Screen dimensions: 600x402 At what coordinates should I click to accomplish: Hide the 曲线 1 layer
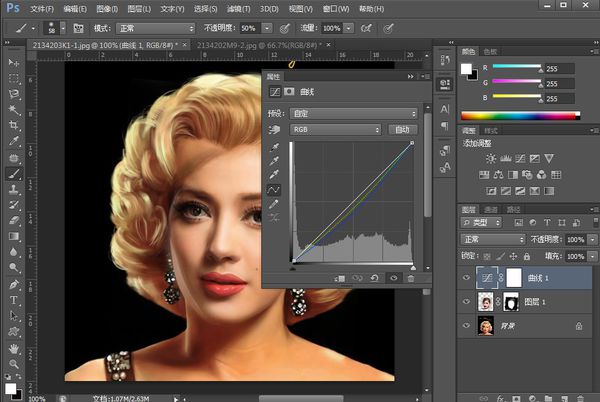pyautogui.click(x=468, y=280)
